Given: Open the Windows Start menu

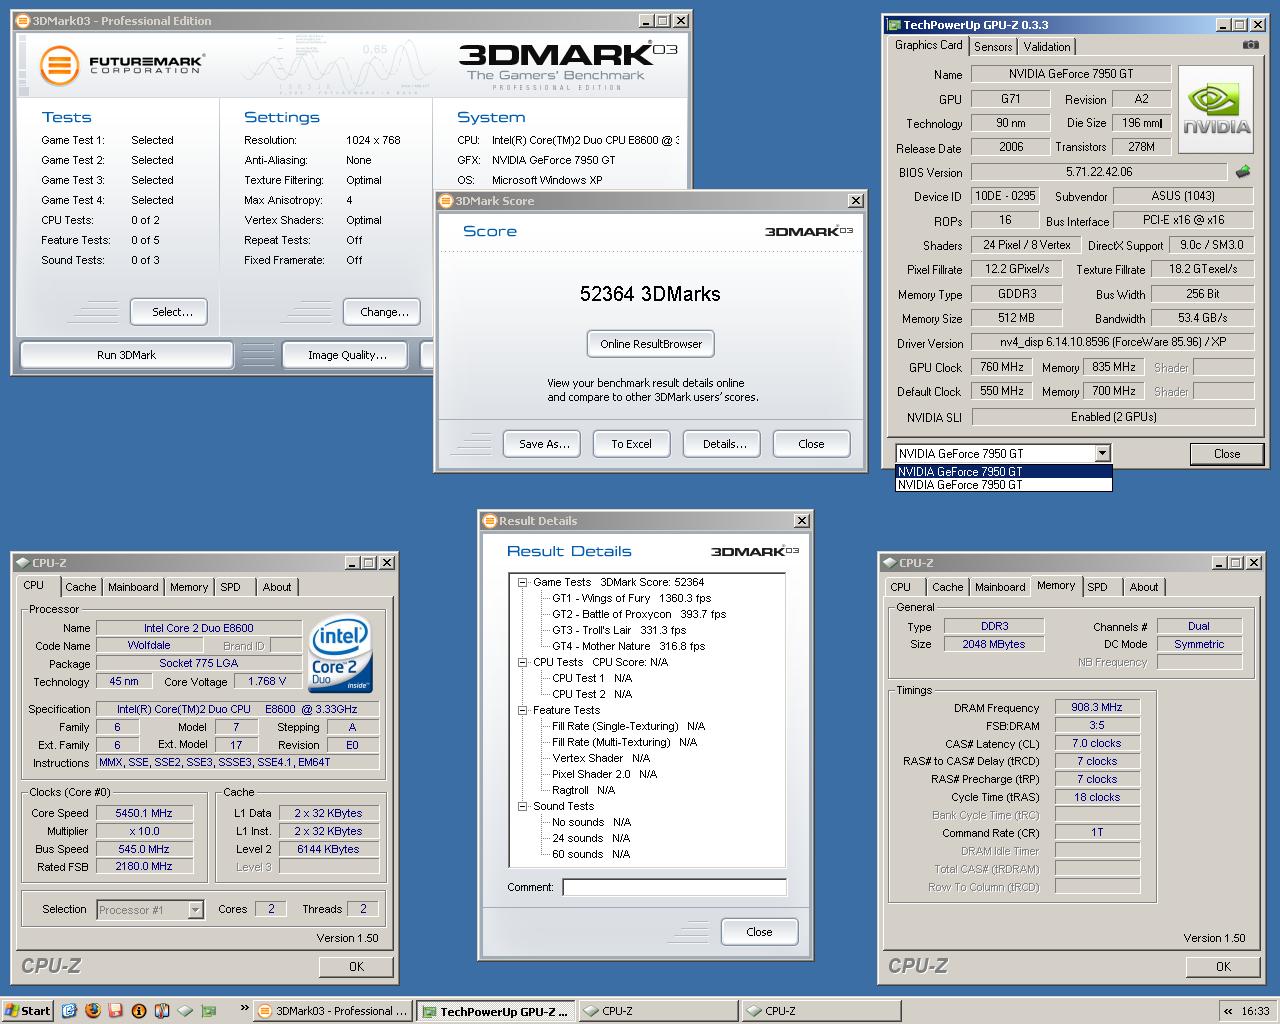Looking at the screenshot, I should [27, 1011].
